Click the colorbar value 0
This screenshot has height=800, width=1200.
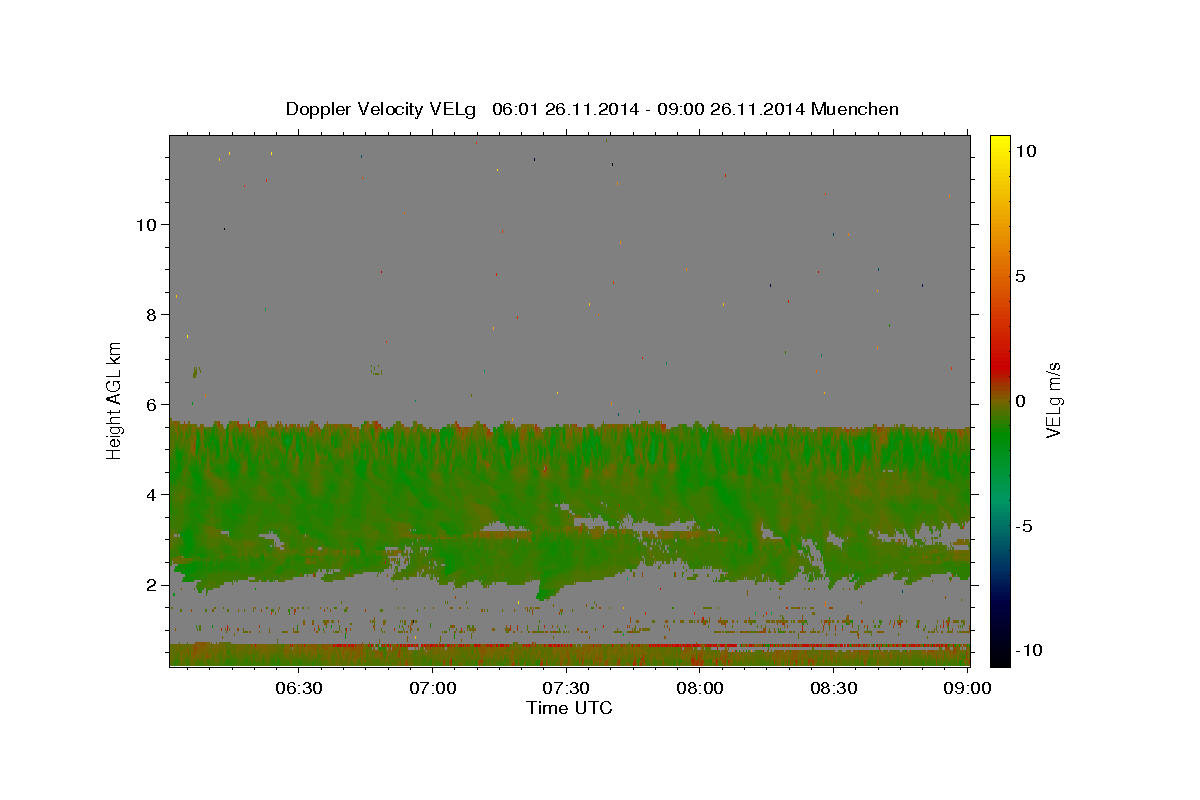coord(1021,400)
